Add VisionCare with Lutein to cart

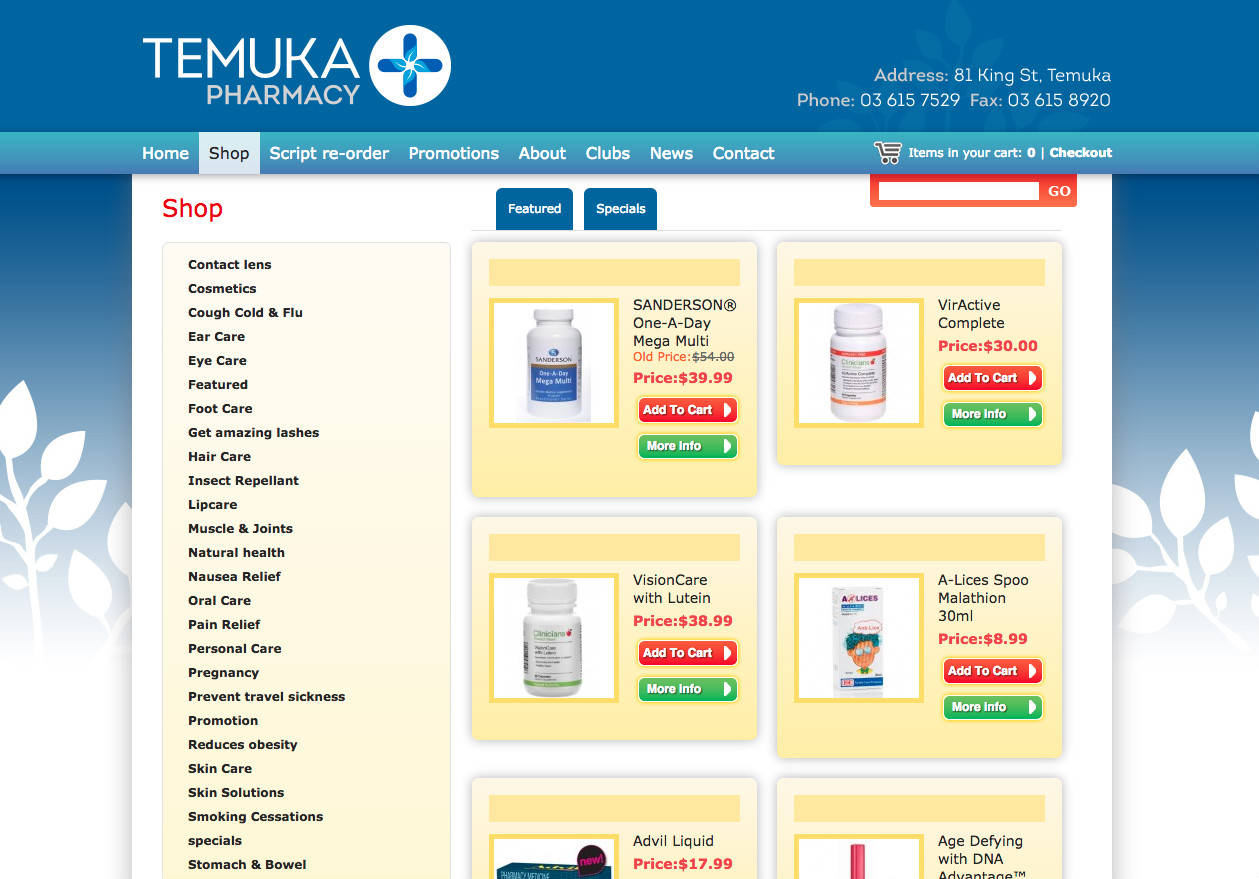coord(688,653)
